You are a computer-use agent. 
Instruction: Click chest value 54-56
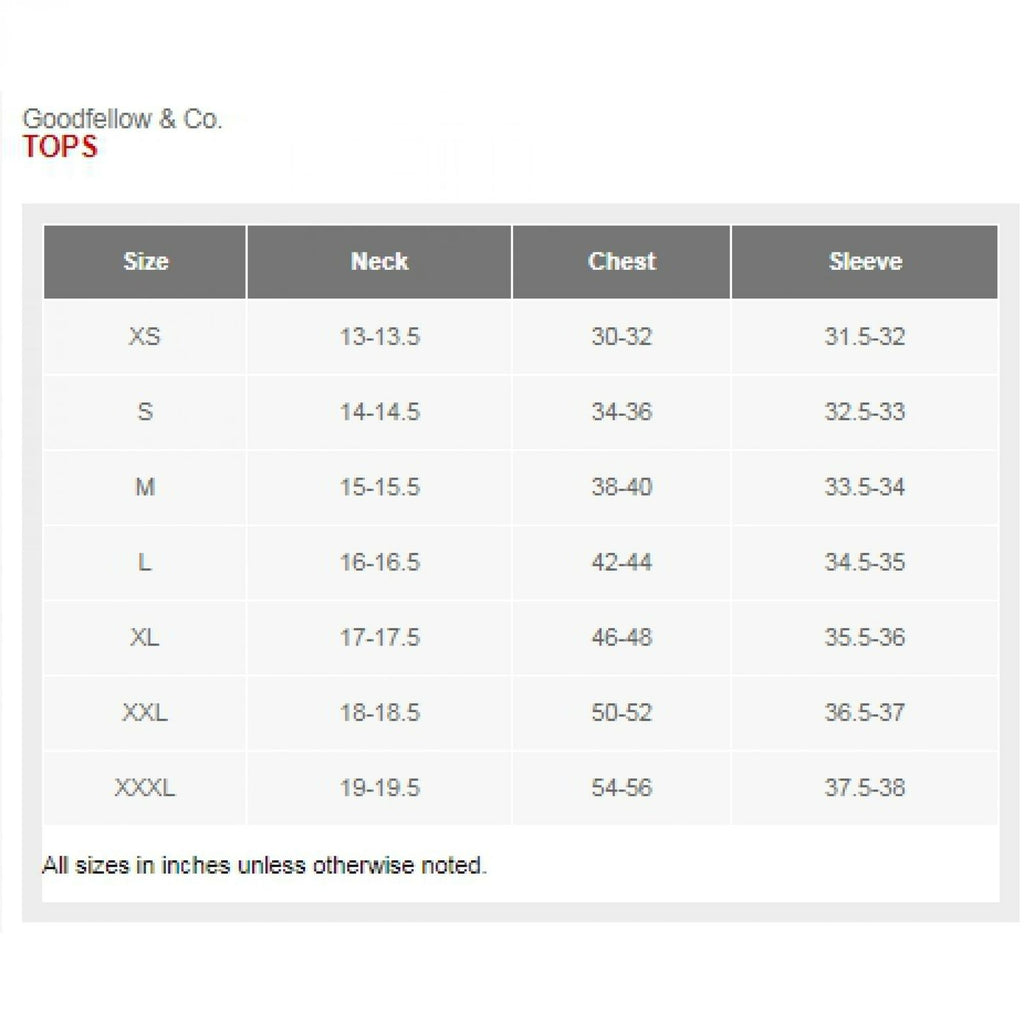[622, 788]
